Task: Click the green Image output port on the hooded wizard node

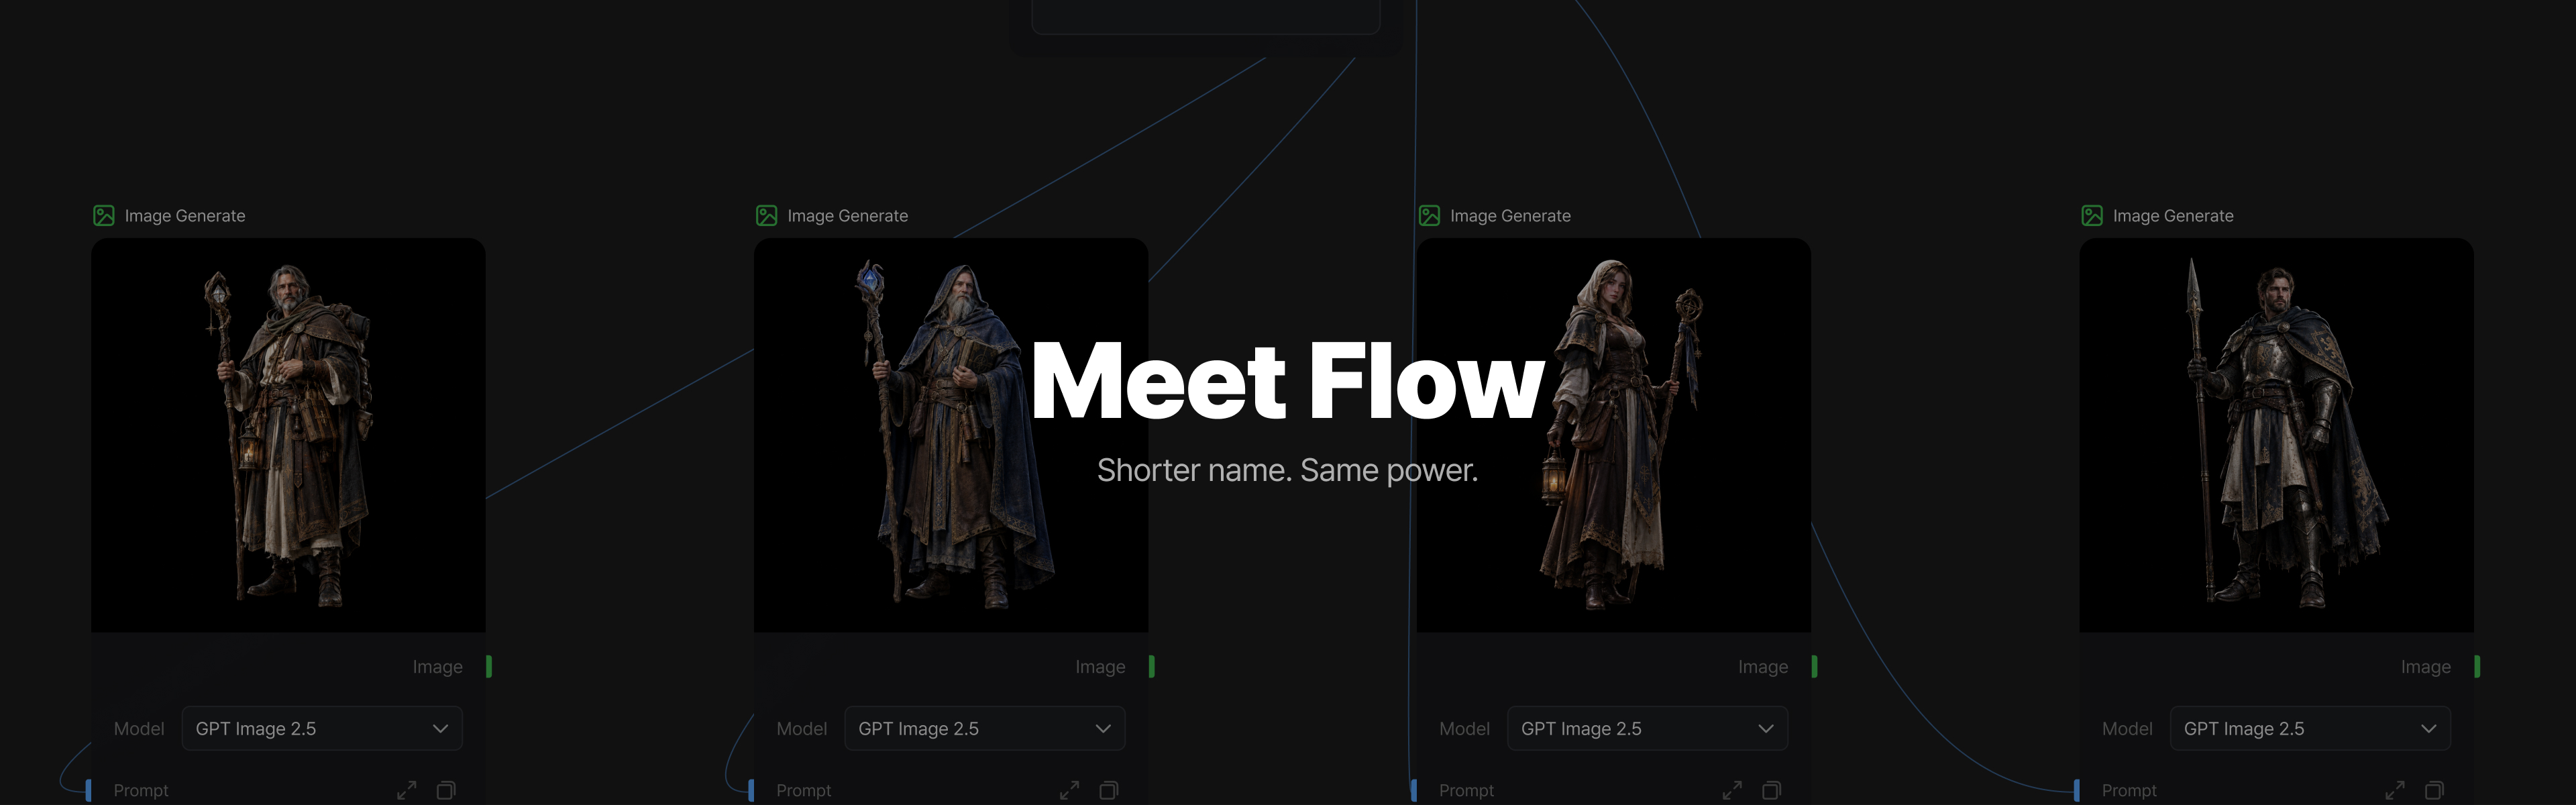Action: tap(1152, 666)
